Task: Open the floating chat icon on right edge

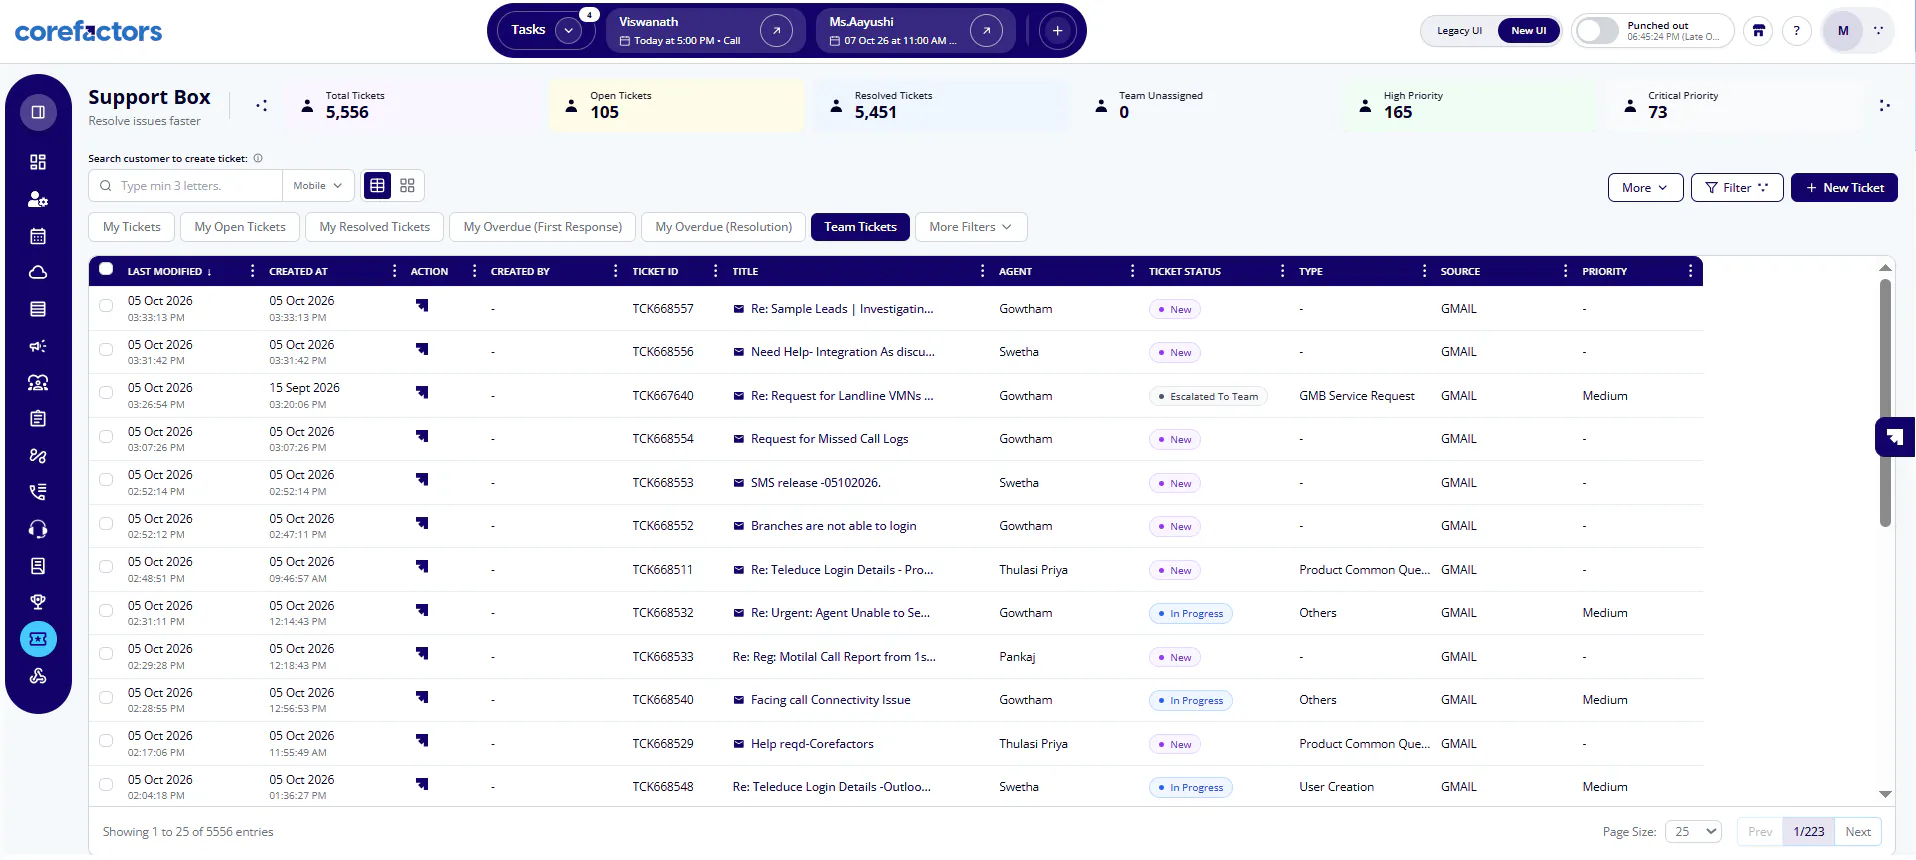Action: point(1895,437)
